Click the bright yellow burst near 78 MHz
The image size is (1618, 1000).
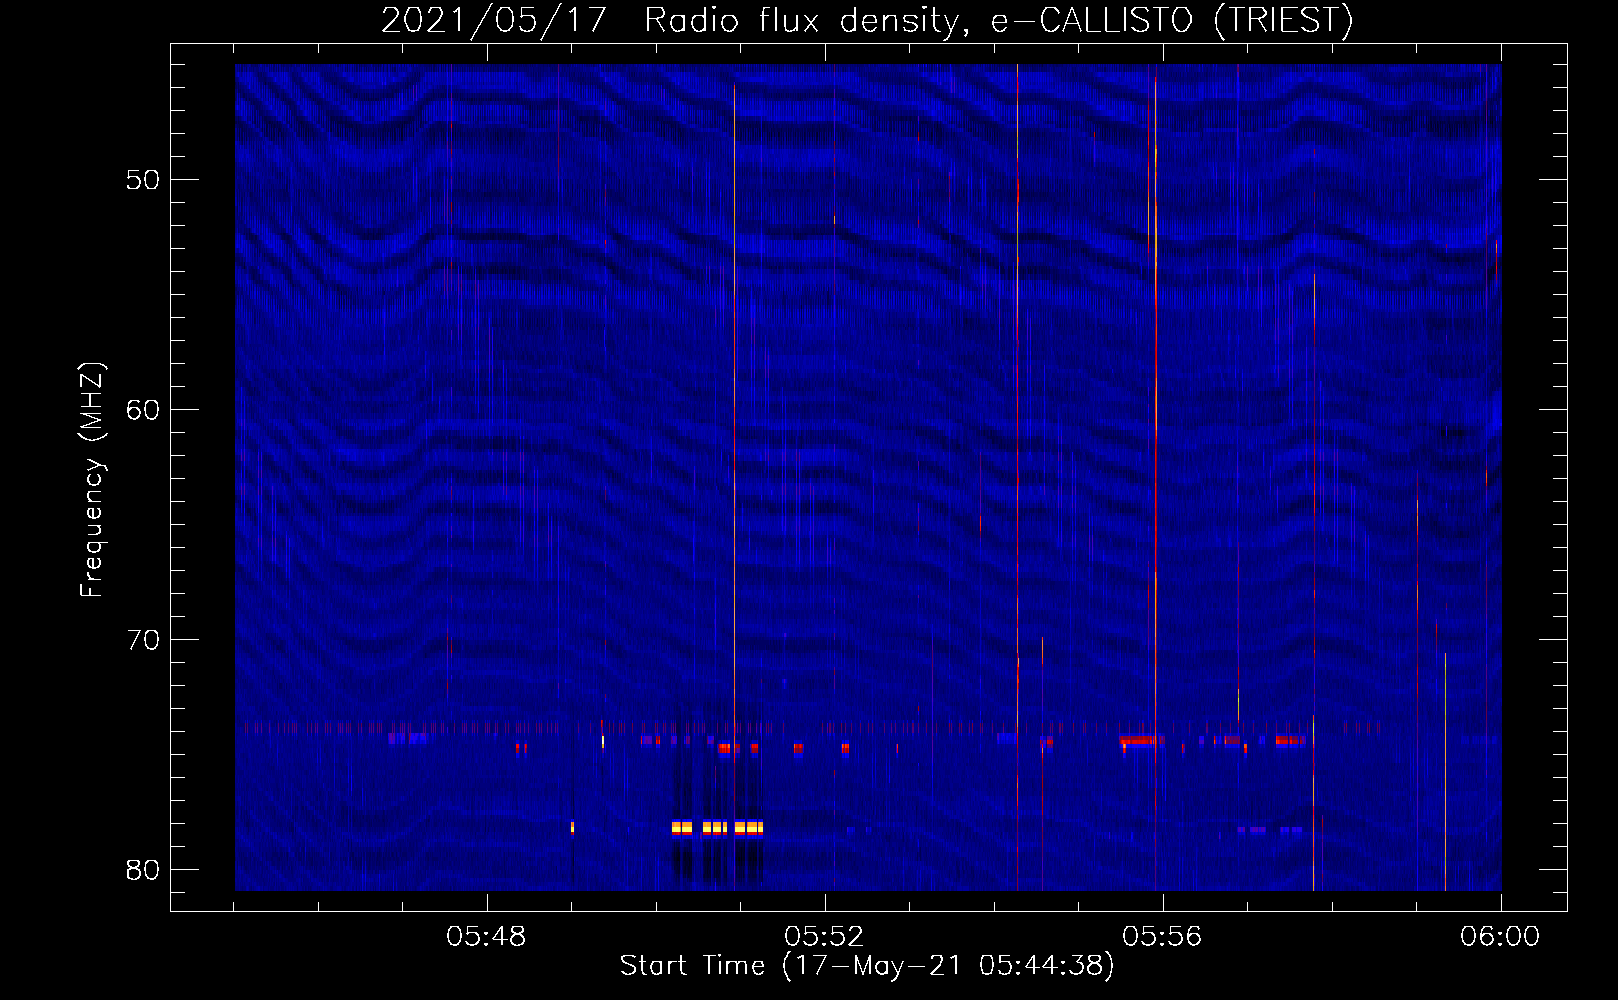pos(717,828)
